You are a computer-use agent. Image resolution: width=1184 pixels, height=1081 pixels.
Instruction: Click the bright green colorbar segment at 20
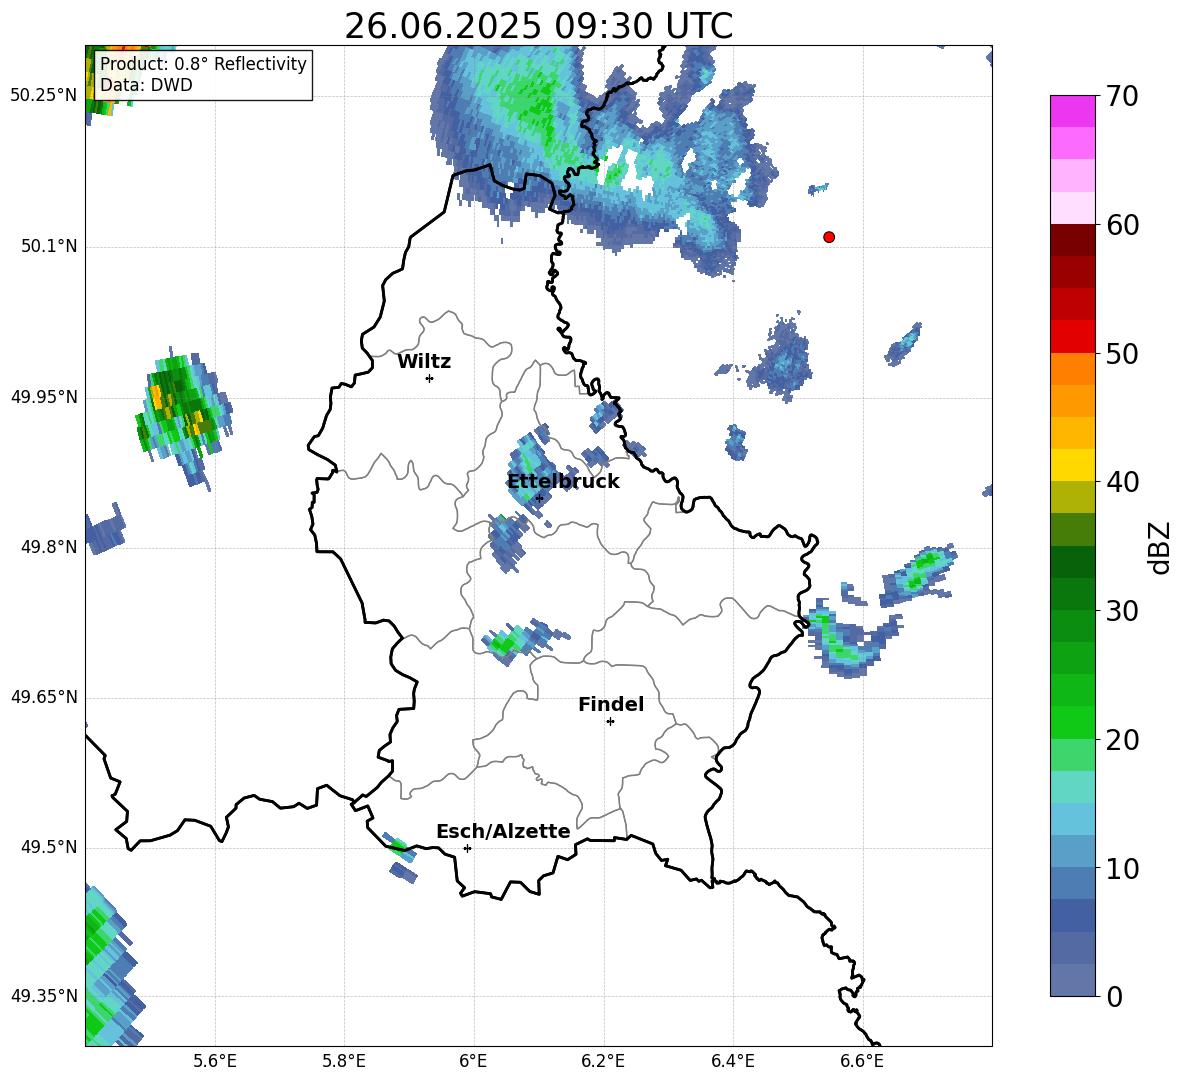(x=1072, y=723)
